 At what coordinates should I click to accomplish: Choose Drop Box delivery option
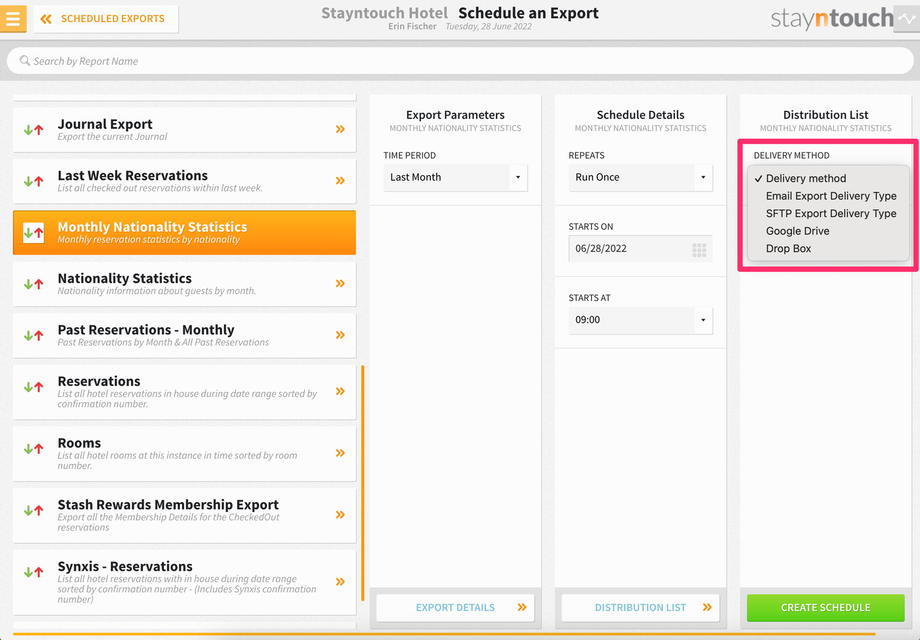pos(828,249)
